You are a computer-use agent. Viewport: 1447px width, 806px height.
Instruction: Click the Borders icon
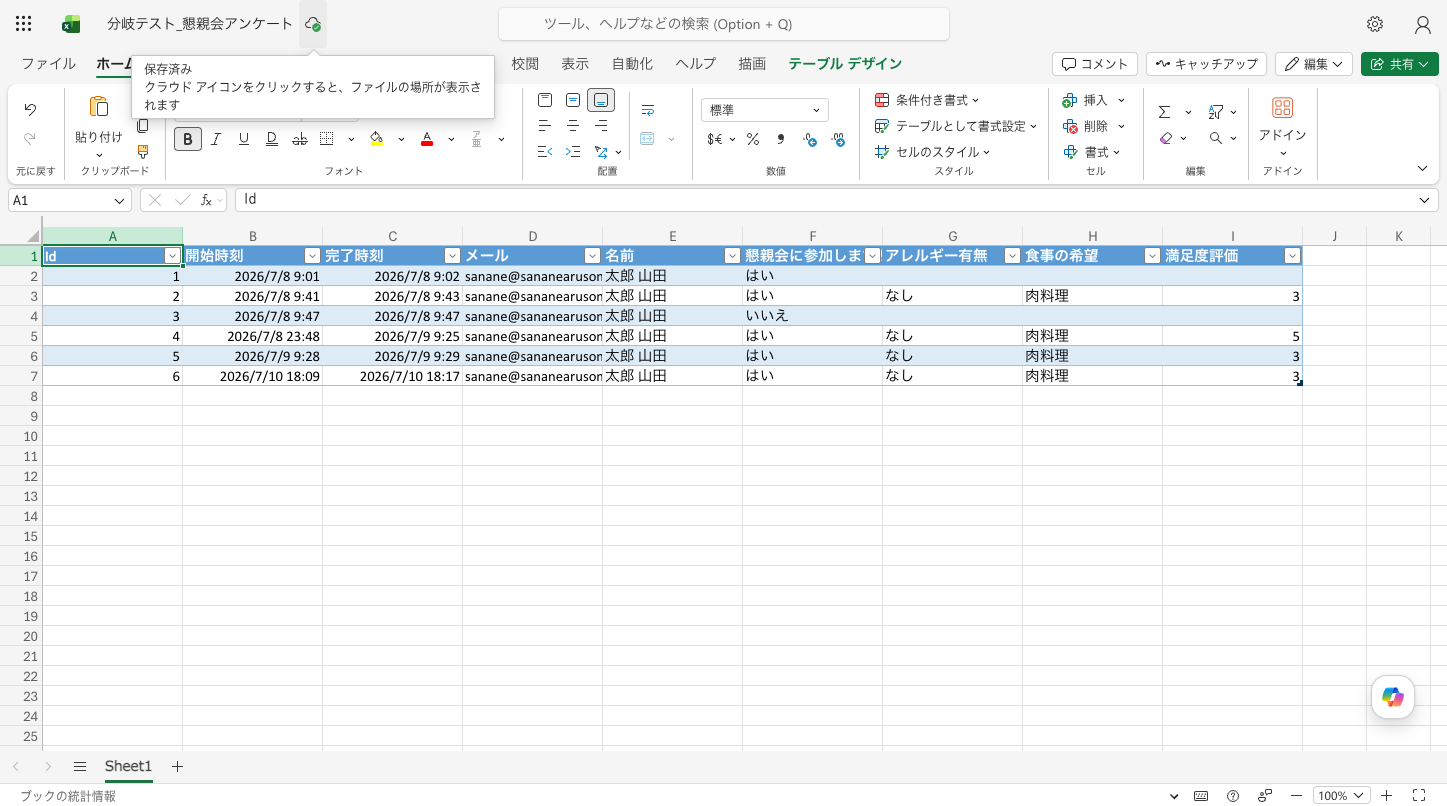(327, 139)
